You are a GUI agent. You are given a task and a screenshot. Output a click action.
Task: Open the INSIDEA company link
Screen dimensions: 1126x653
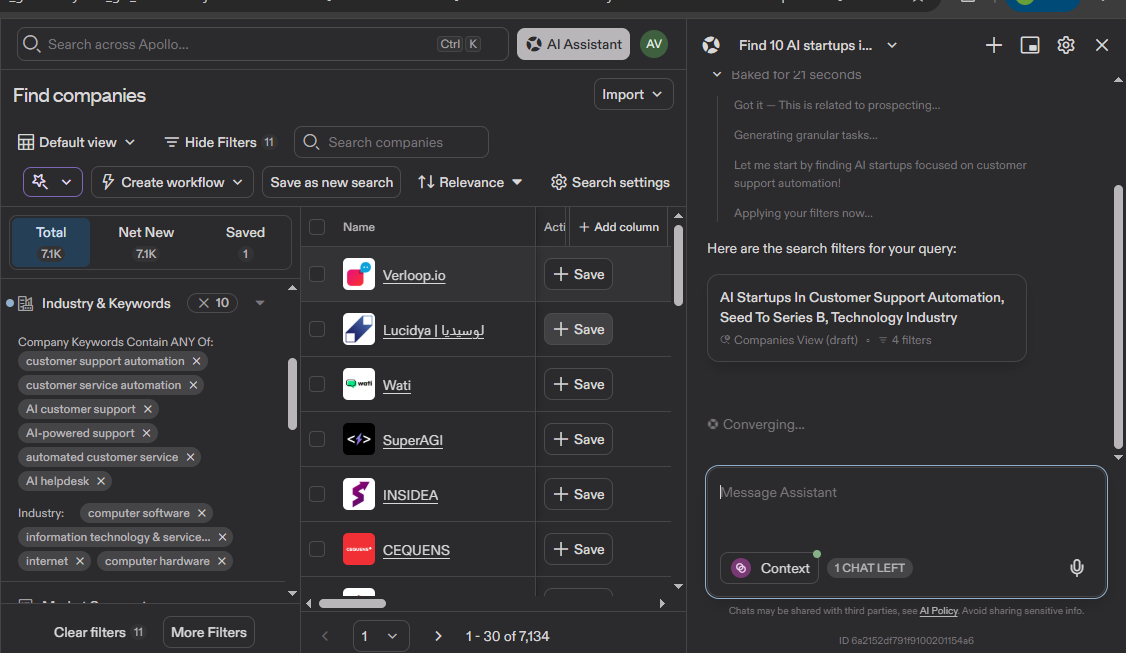410,495
